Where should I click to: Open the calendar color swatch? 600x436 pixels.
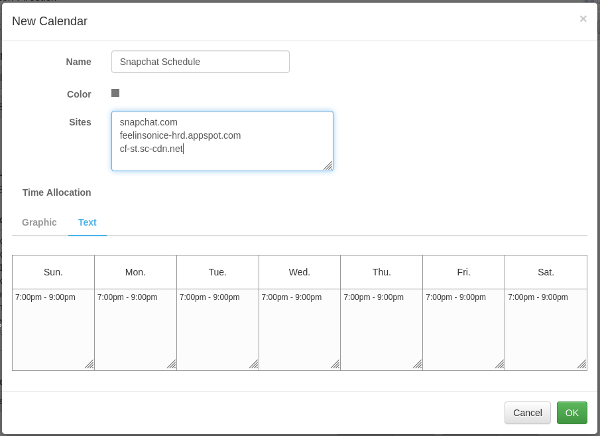115,93
